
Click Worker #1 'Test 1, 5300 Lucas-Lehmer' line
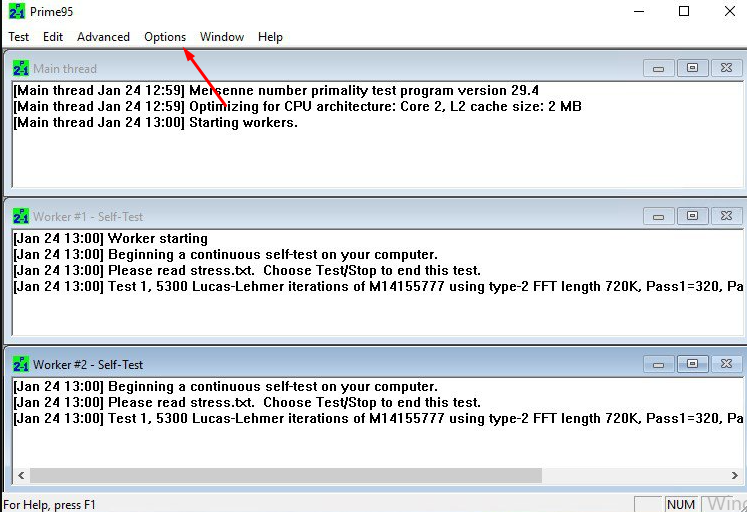coord(378,286)
